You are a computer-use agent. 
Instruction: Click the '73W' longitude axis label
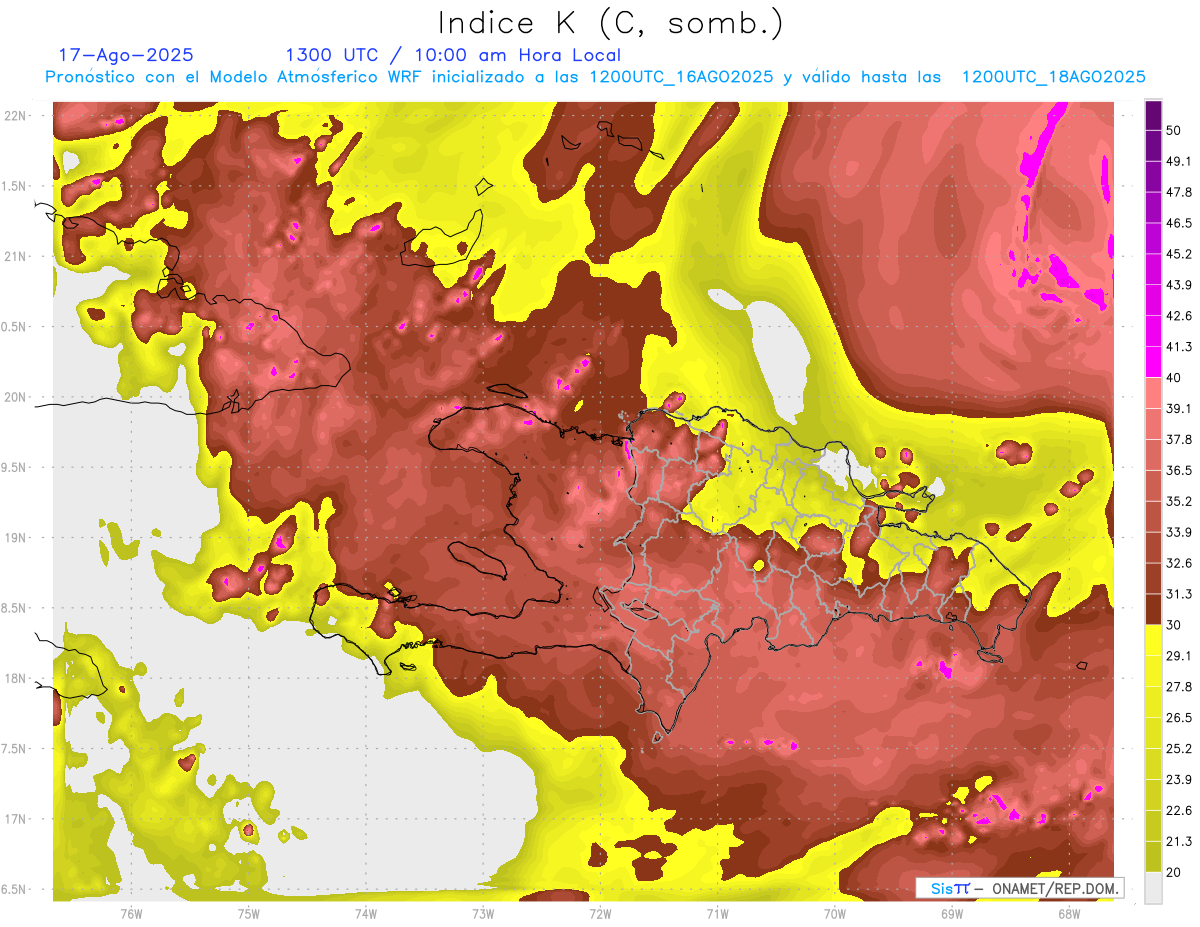point(483,912)
